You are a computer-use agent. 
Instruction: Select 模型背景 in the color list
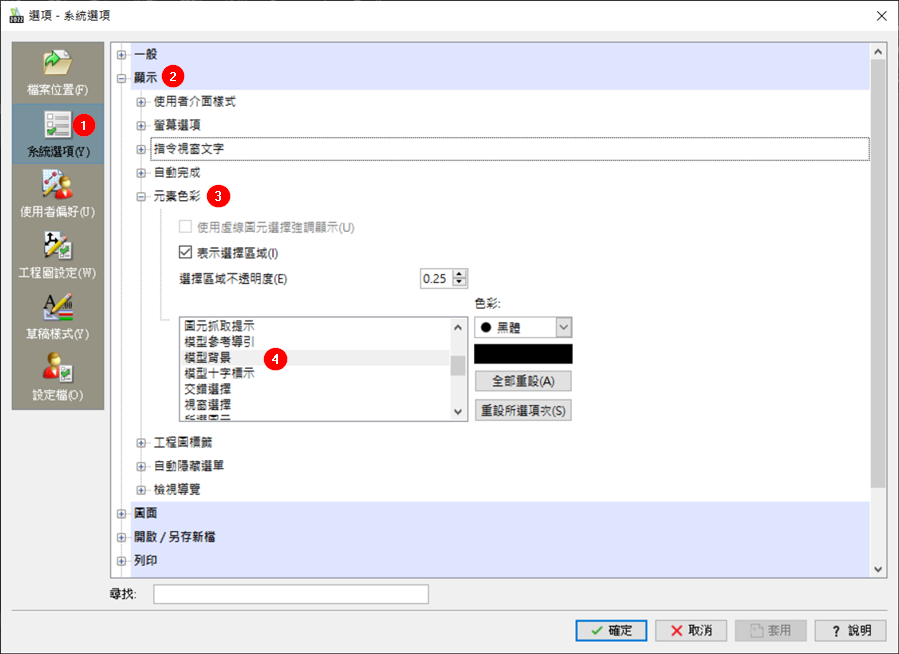pos(314,358)
